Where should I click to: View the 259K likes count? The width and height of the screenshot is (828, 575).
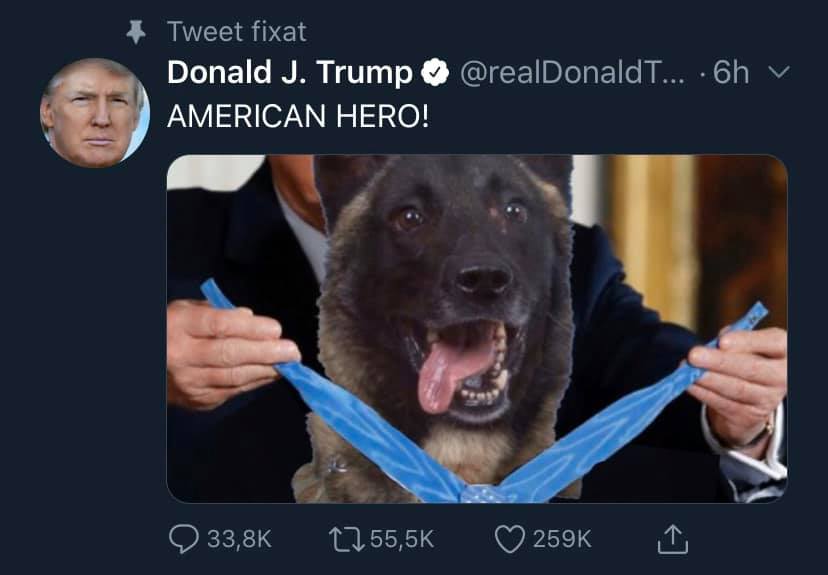click(x=562, y=539)
